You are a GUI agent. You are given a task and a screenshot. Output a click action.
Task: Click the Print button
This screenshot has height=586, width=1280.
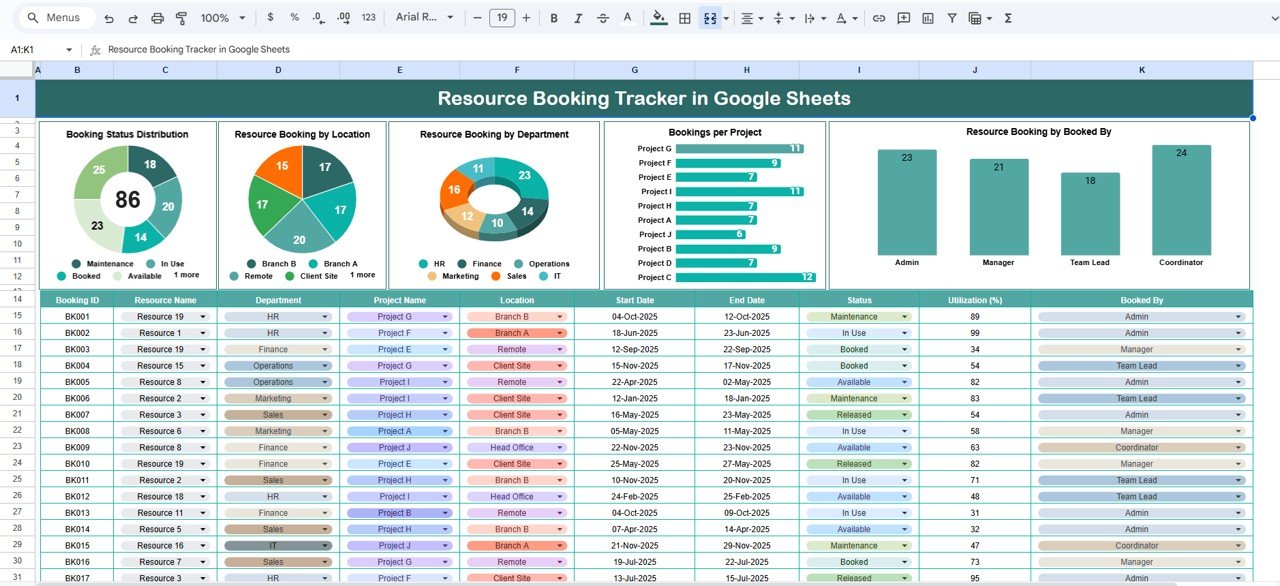point(158,18)
